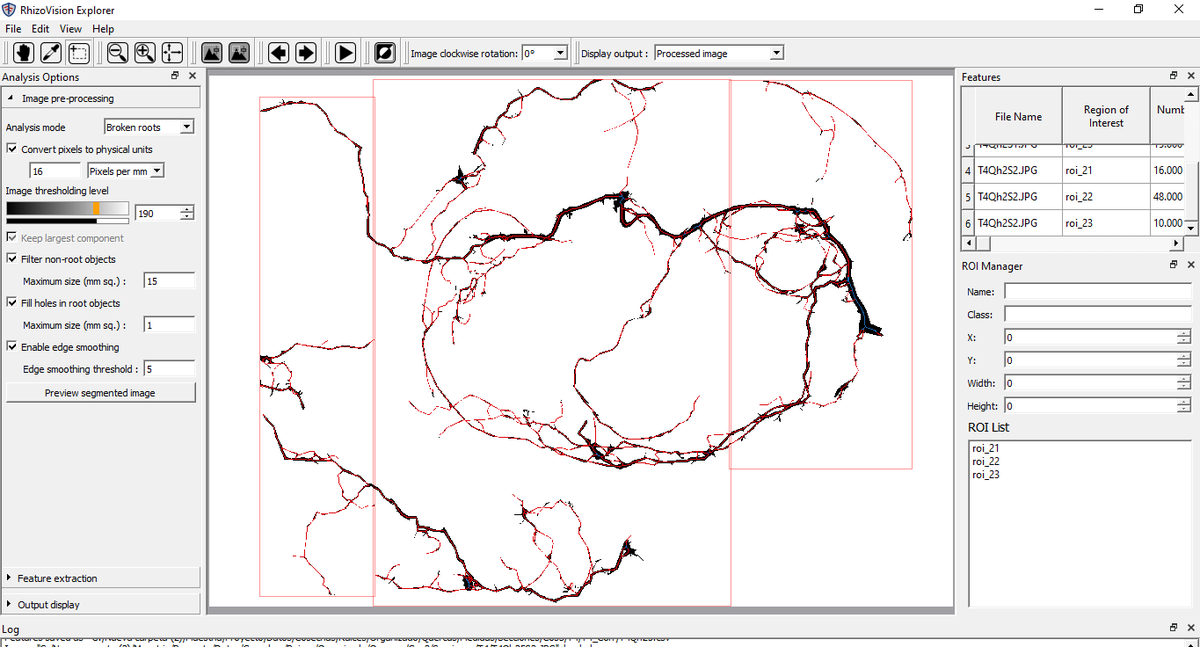Click the fill holes maximum size field
Image resolution: width=1200 pixels, height=647 pixels.
tap(169, 325)
